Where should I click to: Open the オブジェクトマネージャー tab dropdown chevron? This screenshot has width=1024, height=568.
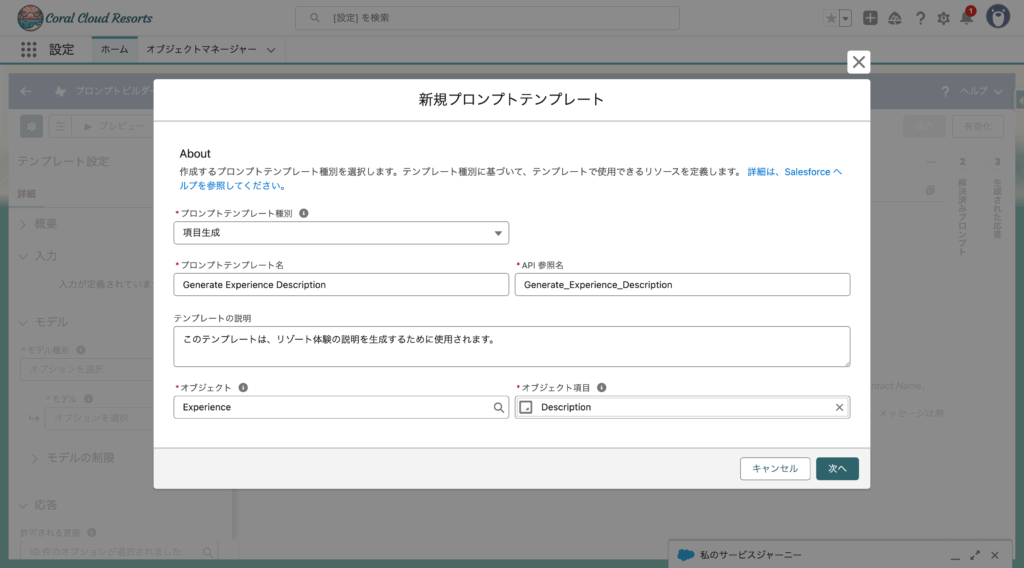tap(271, 49)
